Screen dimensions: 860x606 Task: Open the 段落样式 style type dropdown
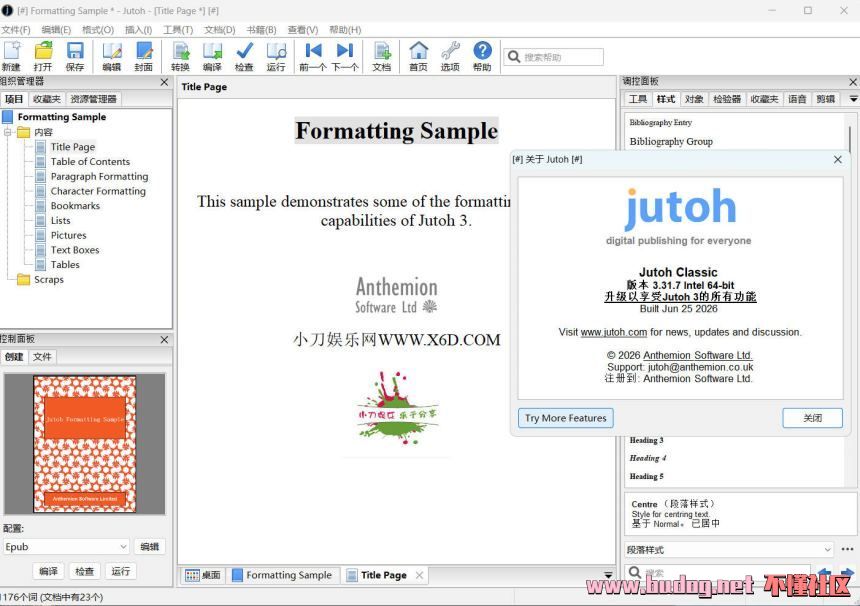coord(729,550)
